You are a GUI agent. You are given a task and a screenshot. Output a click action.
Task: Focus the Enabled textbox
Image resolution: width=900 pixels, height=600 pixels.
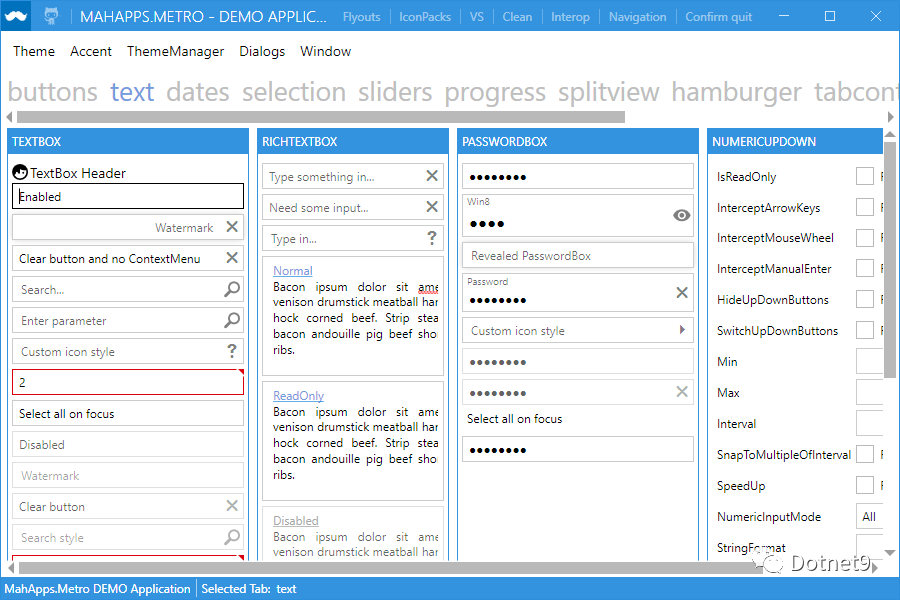128,196
